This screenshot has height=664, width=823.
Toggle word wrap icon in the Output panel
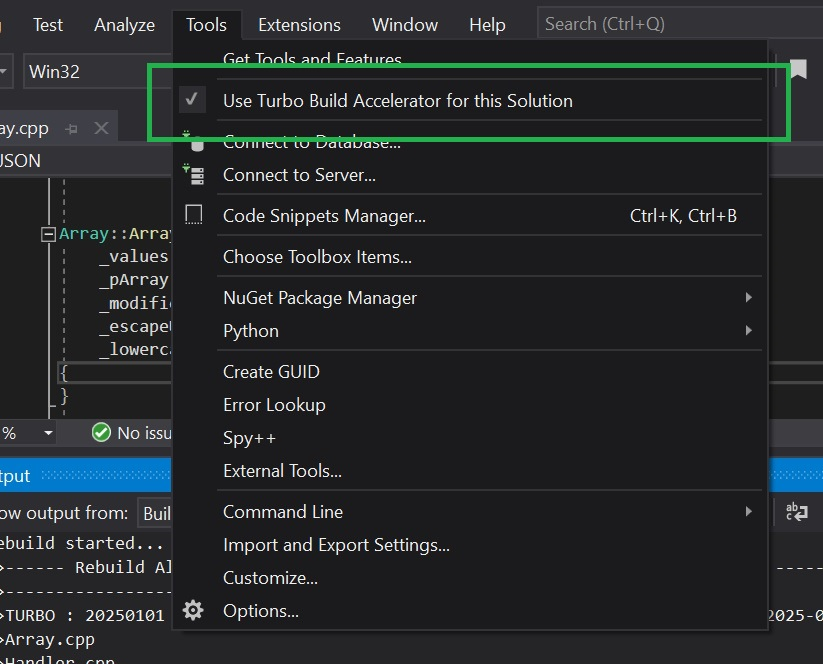797,512
